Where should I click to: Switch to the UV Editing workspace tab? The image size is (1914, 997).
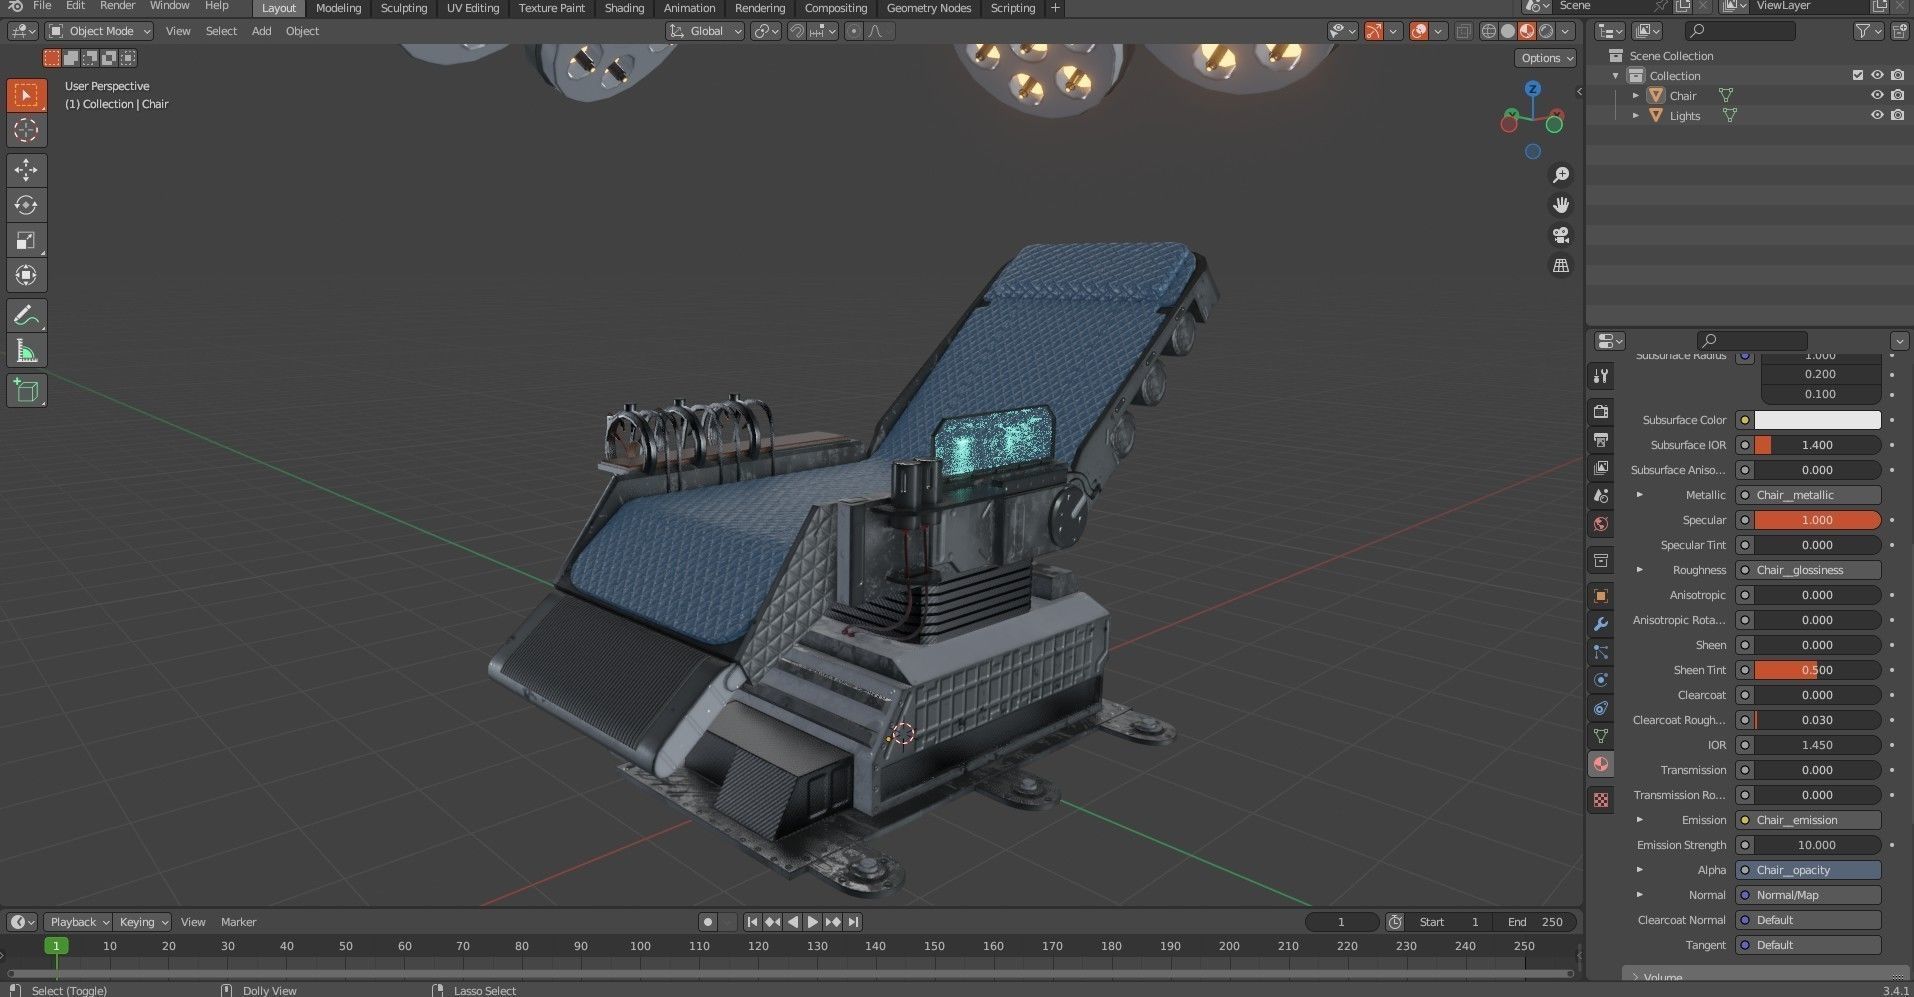(473, 8)
